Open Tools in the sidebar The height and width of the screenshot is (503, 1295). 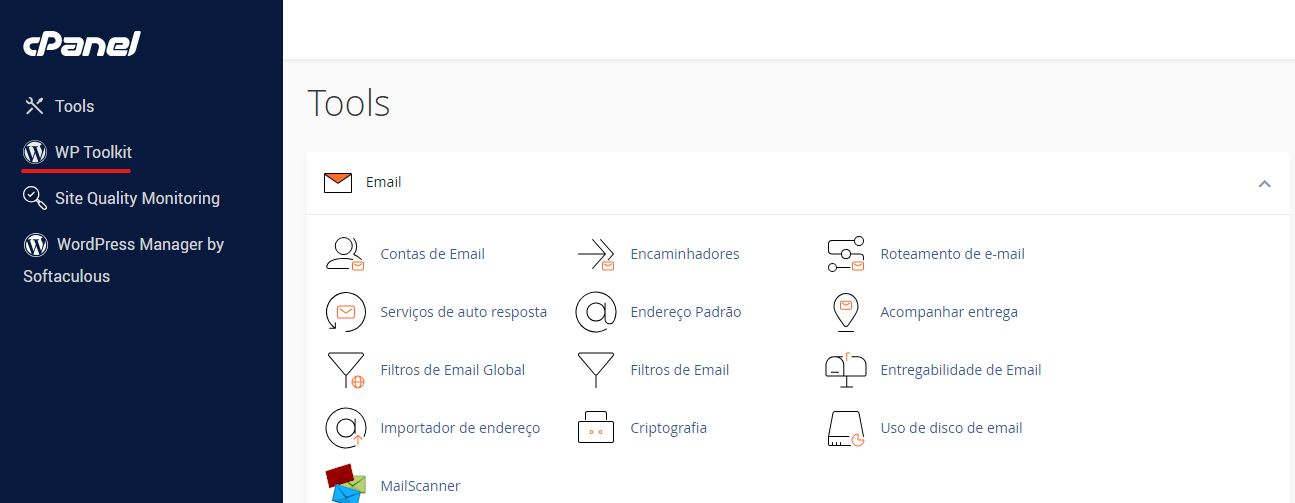74,106
